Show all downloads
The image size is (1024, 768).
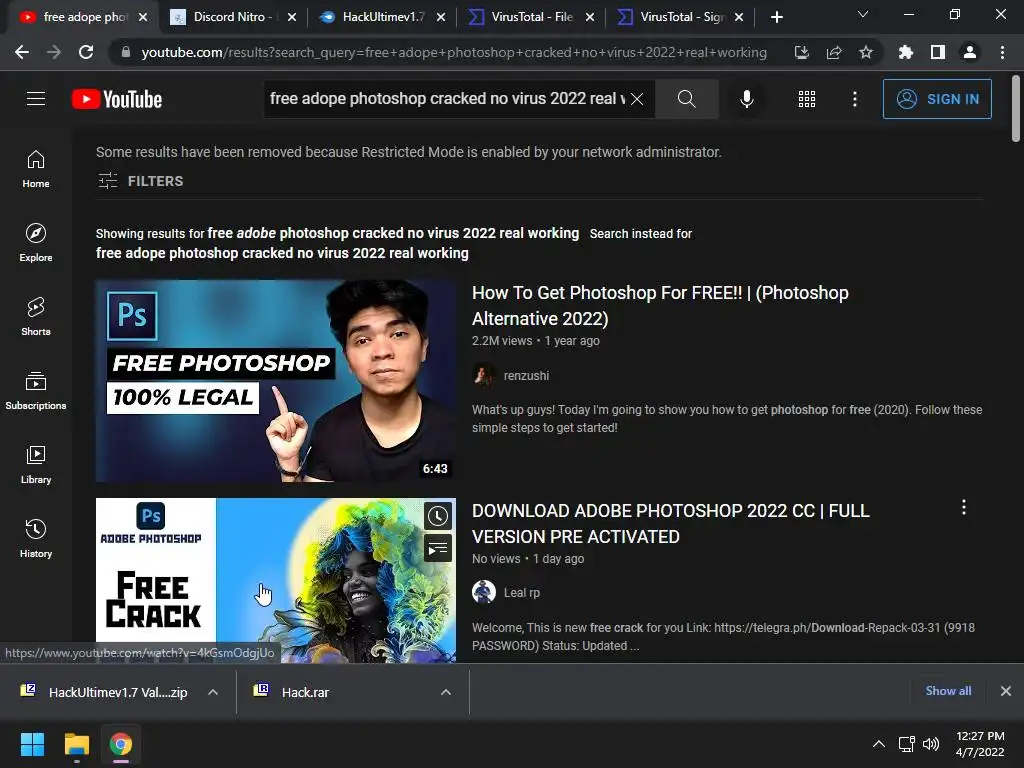(x=948, y=691)
